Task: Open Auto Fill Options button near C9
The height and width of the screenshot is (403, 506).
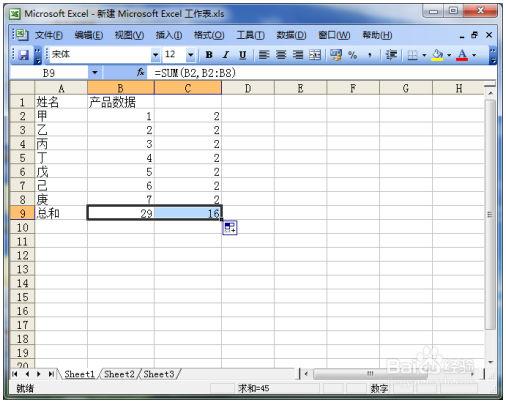Action: point(230,228)
